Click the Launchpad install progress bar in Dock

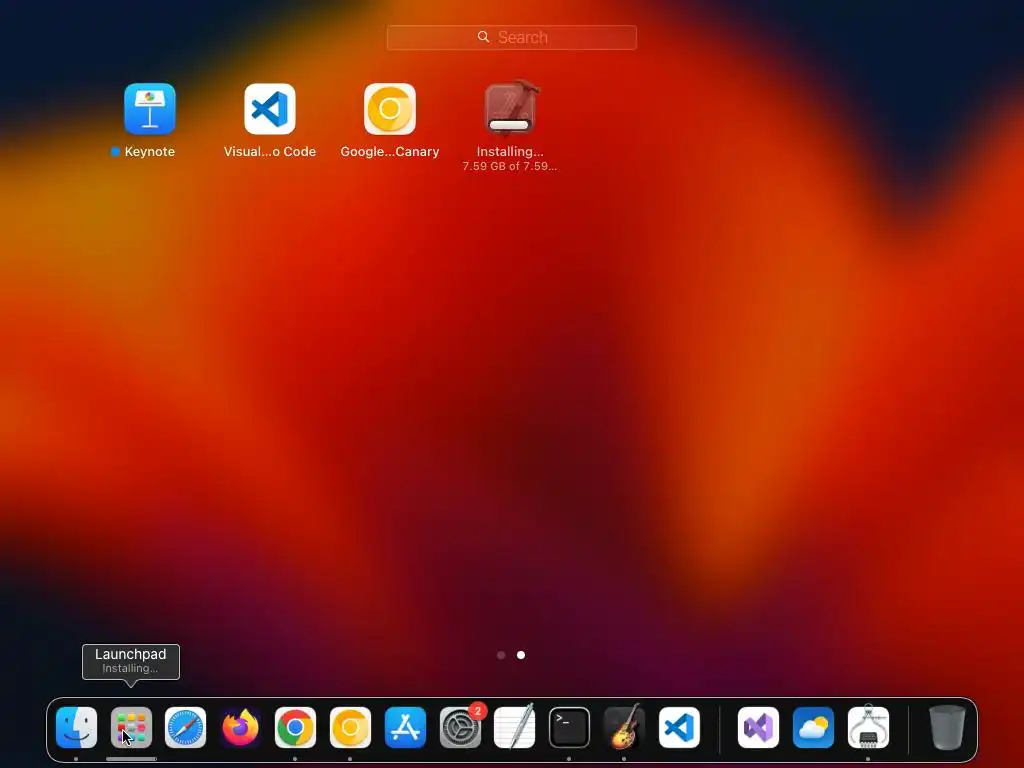point(131,759)
